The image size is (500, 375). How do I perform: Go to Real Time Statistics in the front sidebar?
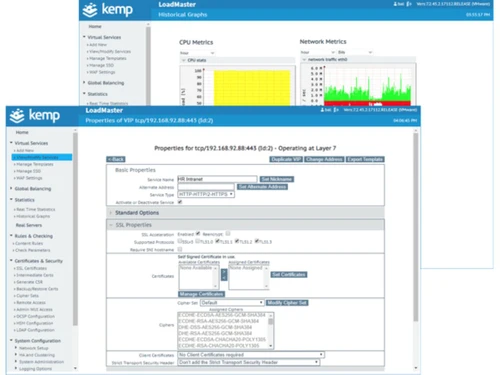(35, 209)
